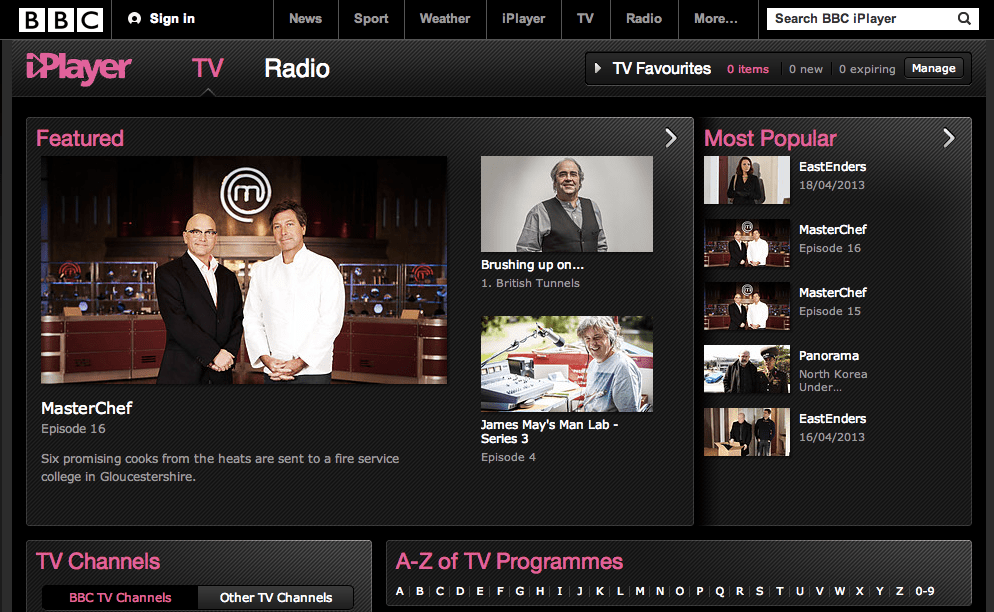The width and height of the screenshot is (994, 612).
Task: Click the search magnifier icon
Action: pyautogui.click(x=964, y=19)
